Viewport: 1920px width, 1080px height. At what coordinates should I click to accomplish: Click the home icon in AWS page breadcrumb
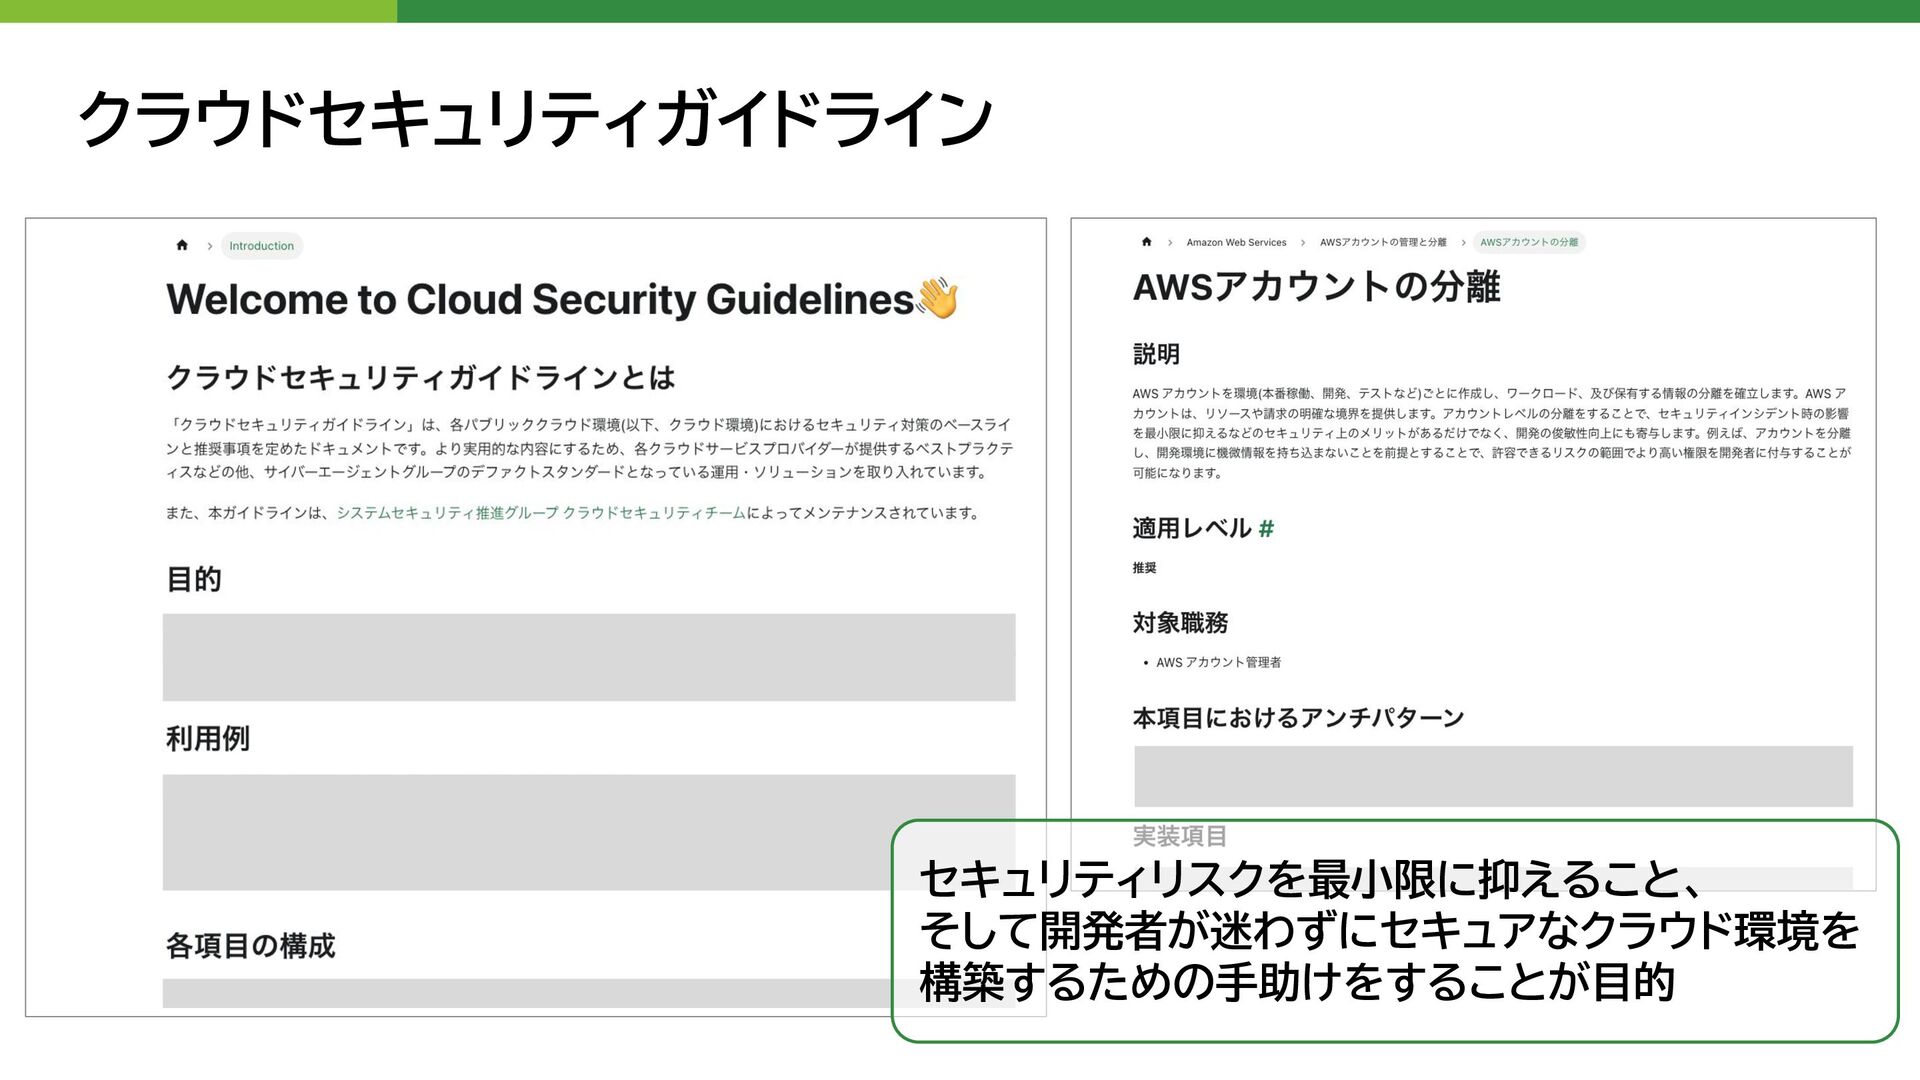click(x=1147, y=242)
